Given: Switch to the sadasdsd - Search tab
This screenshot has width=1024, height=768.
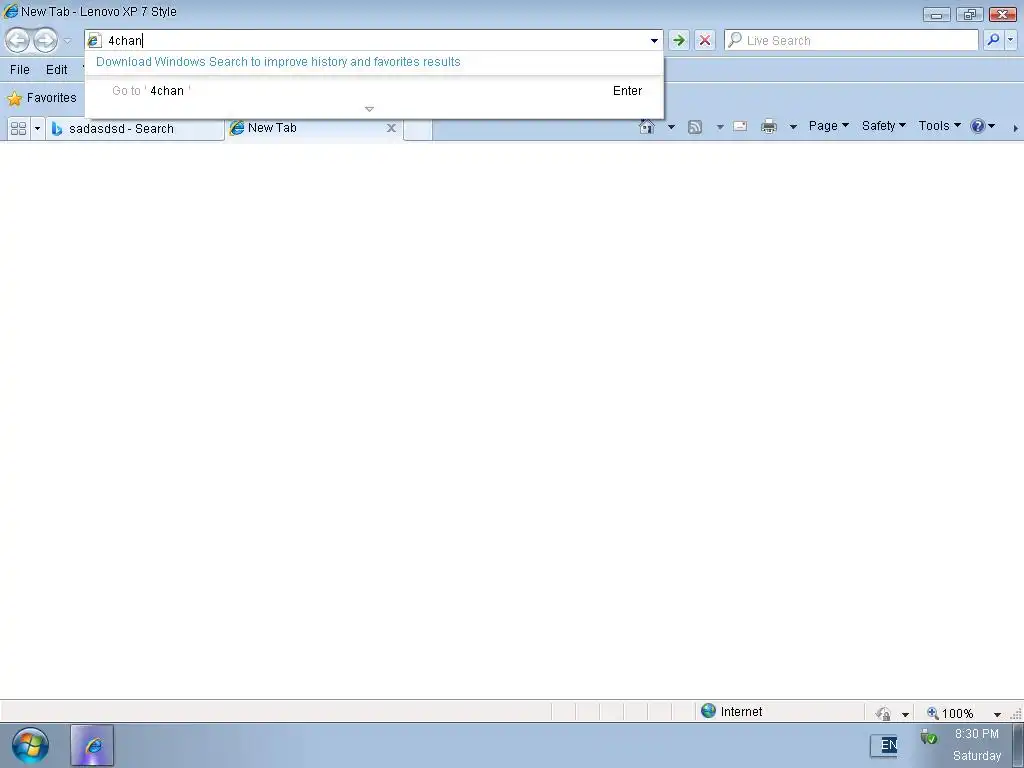Looking at the screenshot, I should [x=135, y=129].
